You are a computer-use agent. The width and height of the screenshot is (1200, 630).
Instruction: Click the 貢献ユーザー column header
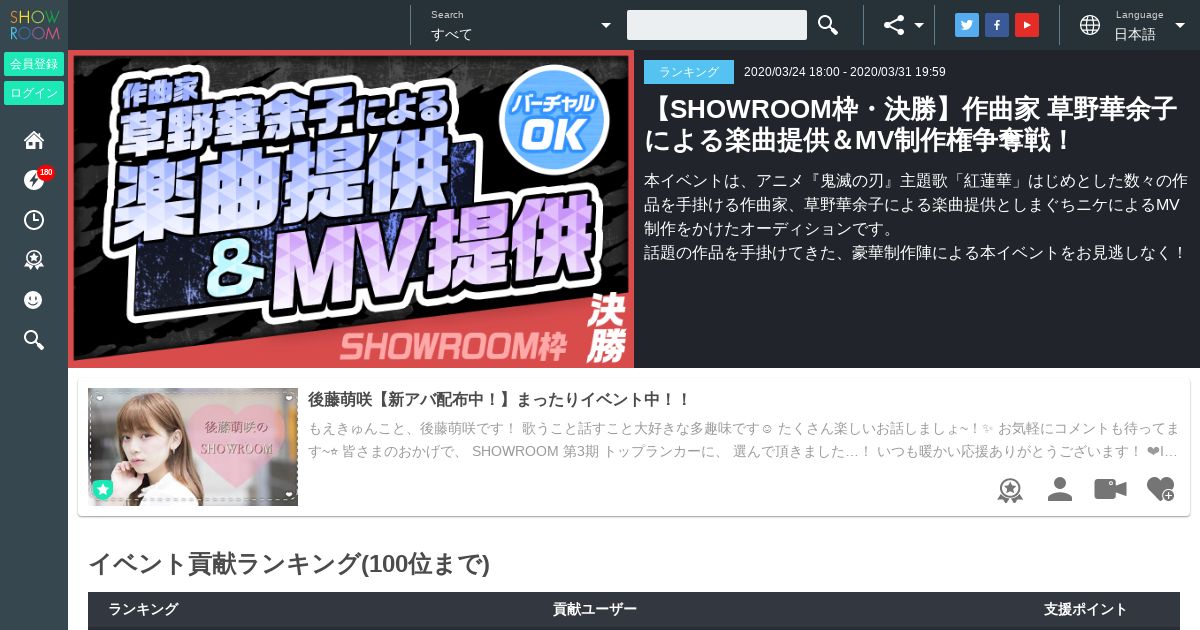pos(595,609)
